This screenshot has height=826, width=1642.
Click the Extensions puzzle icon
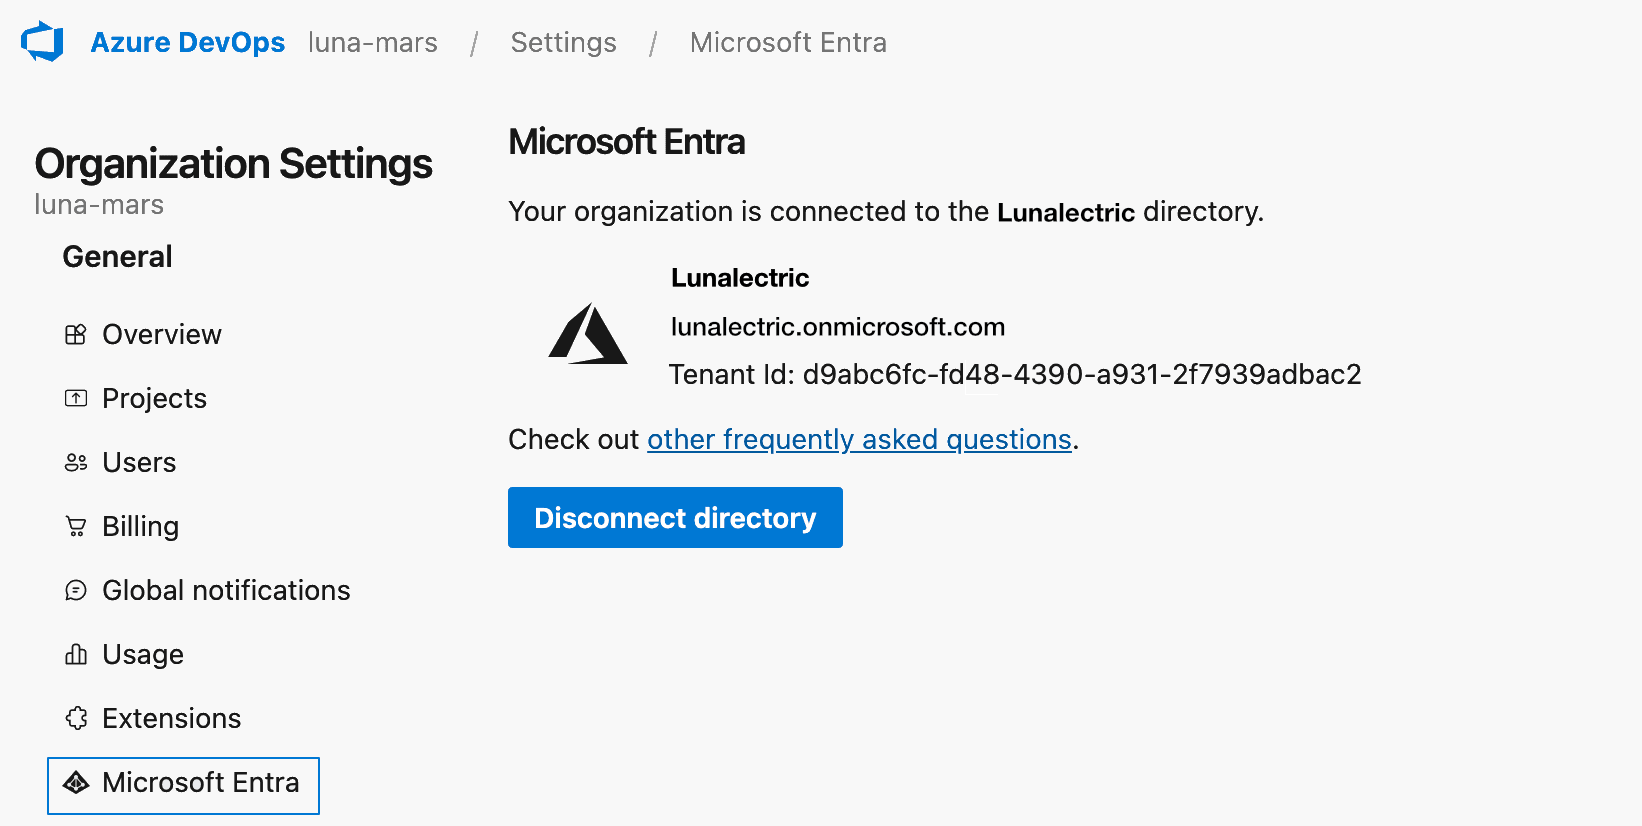[x=76, y=719]
